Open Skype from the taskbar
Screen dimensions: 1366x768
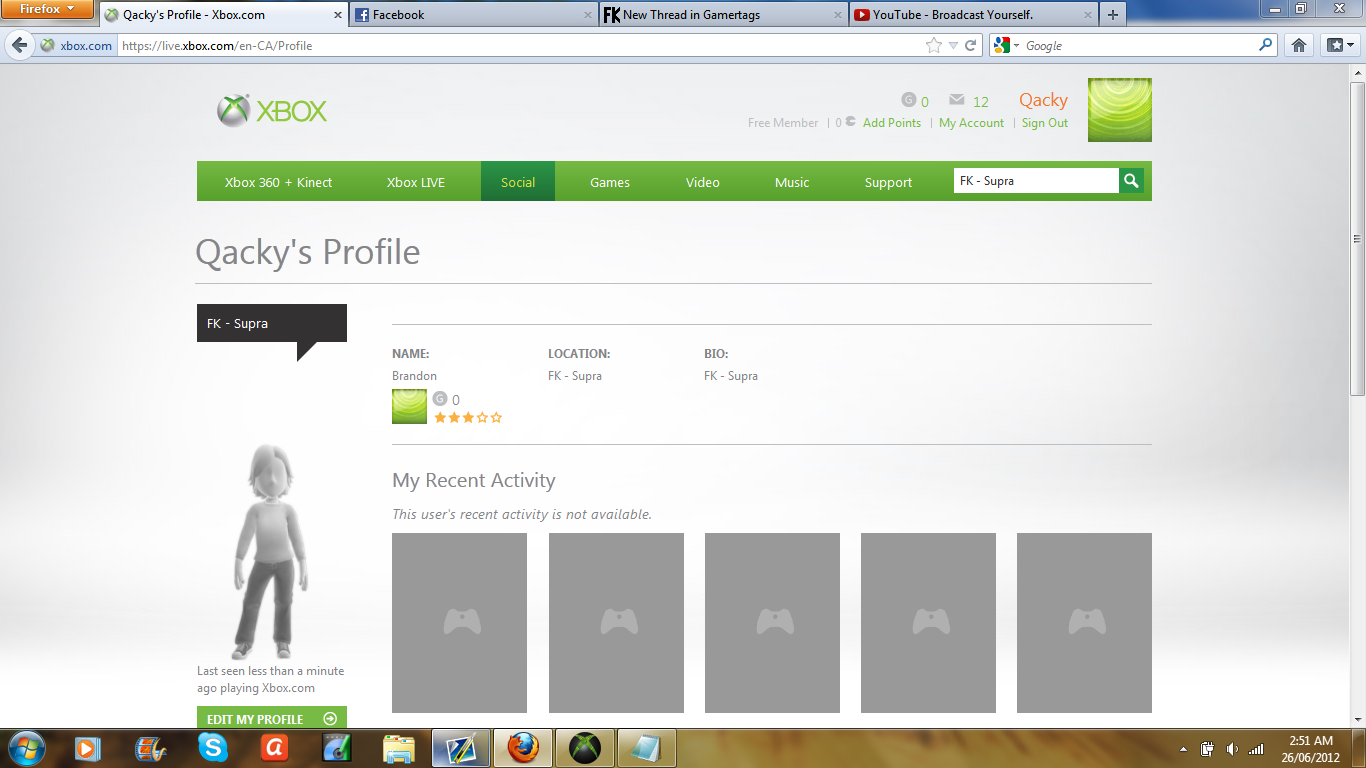(212, 747)
